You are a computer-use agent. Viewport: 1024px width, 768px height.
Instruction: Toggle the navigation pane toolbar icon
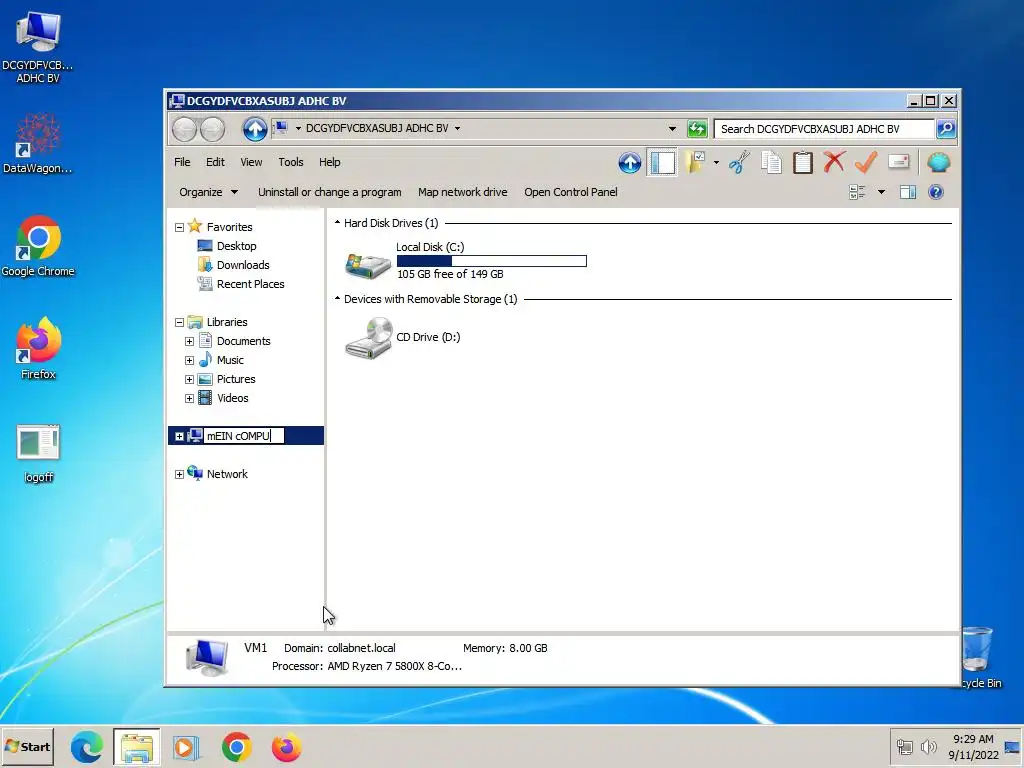point(662,163)
